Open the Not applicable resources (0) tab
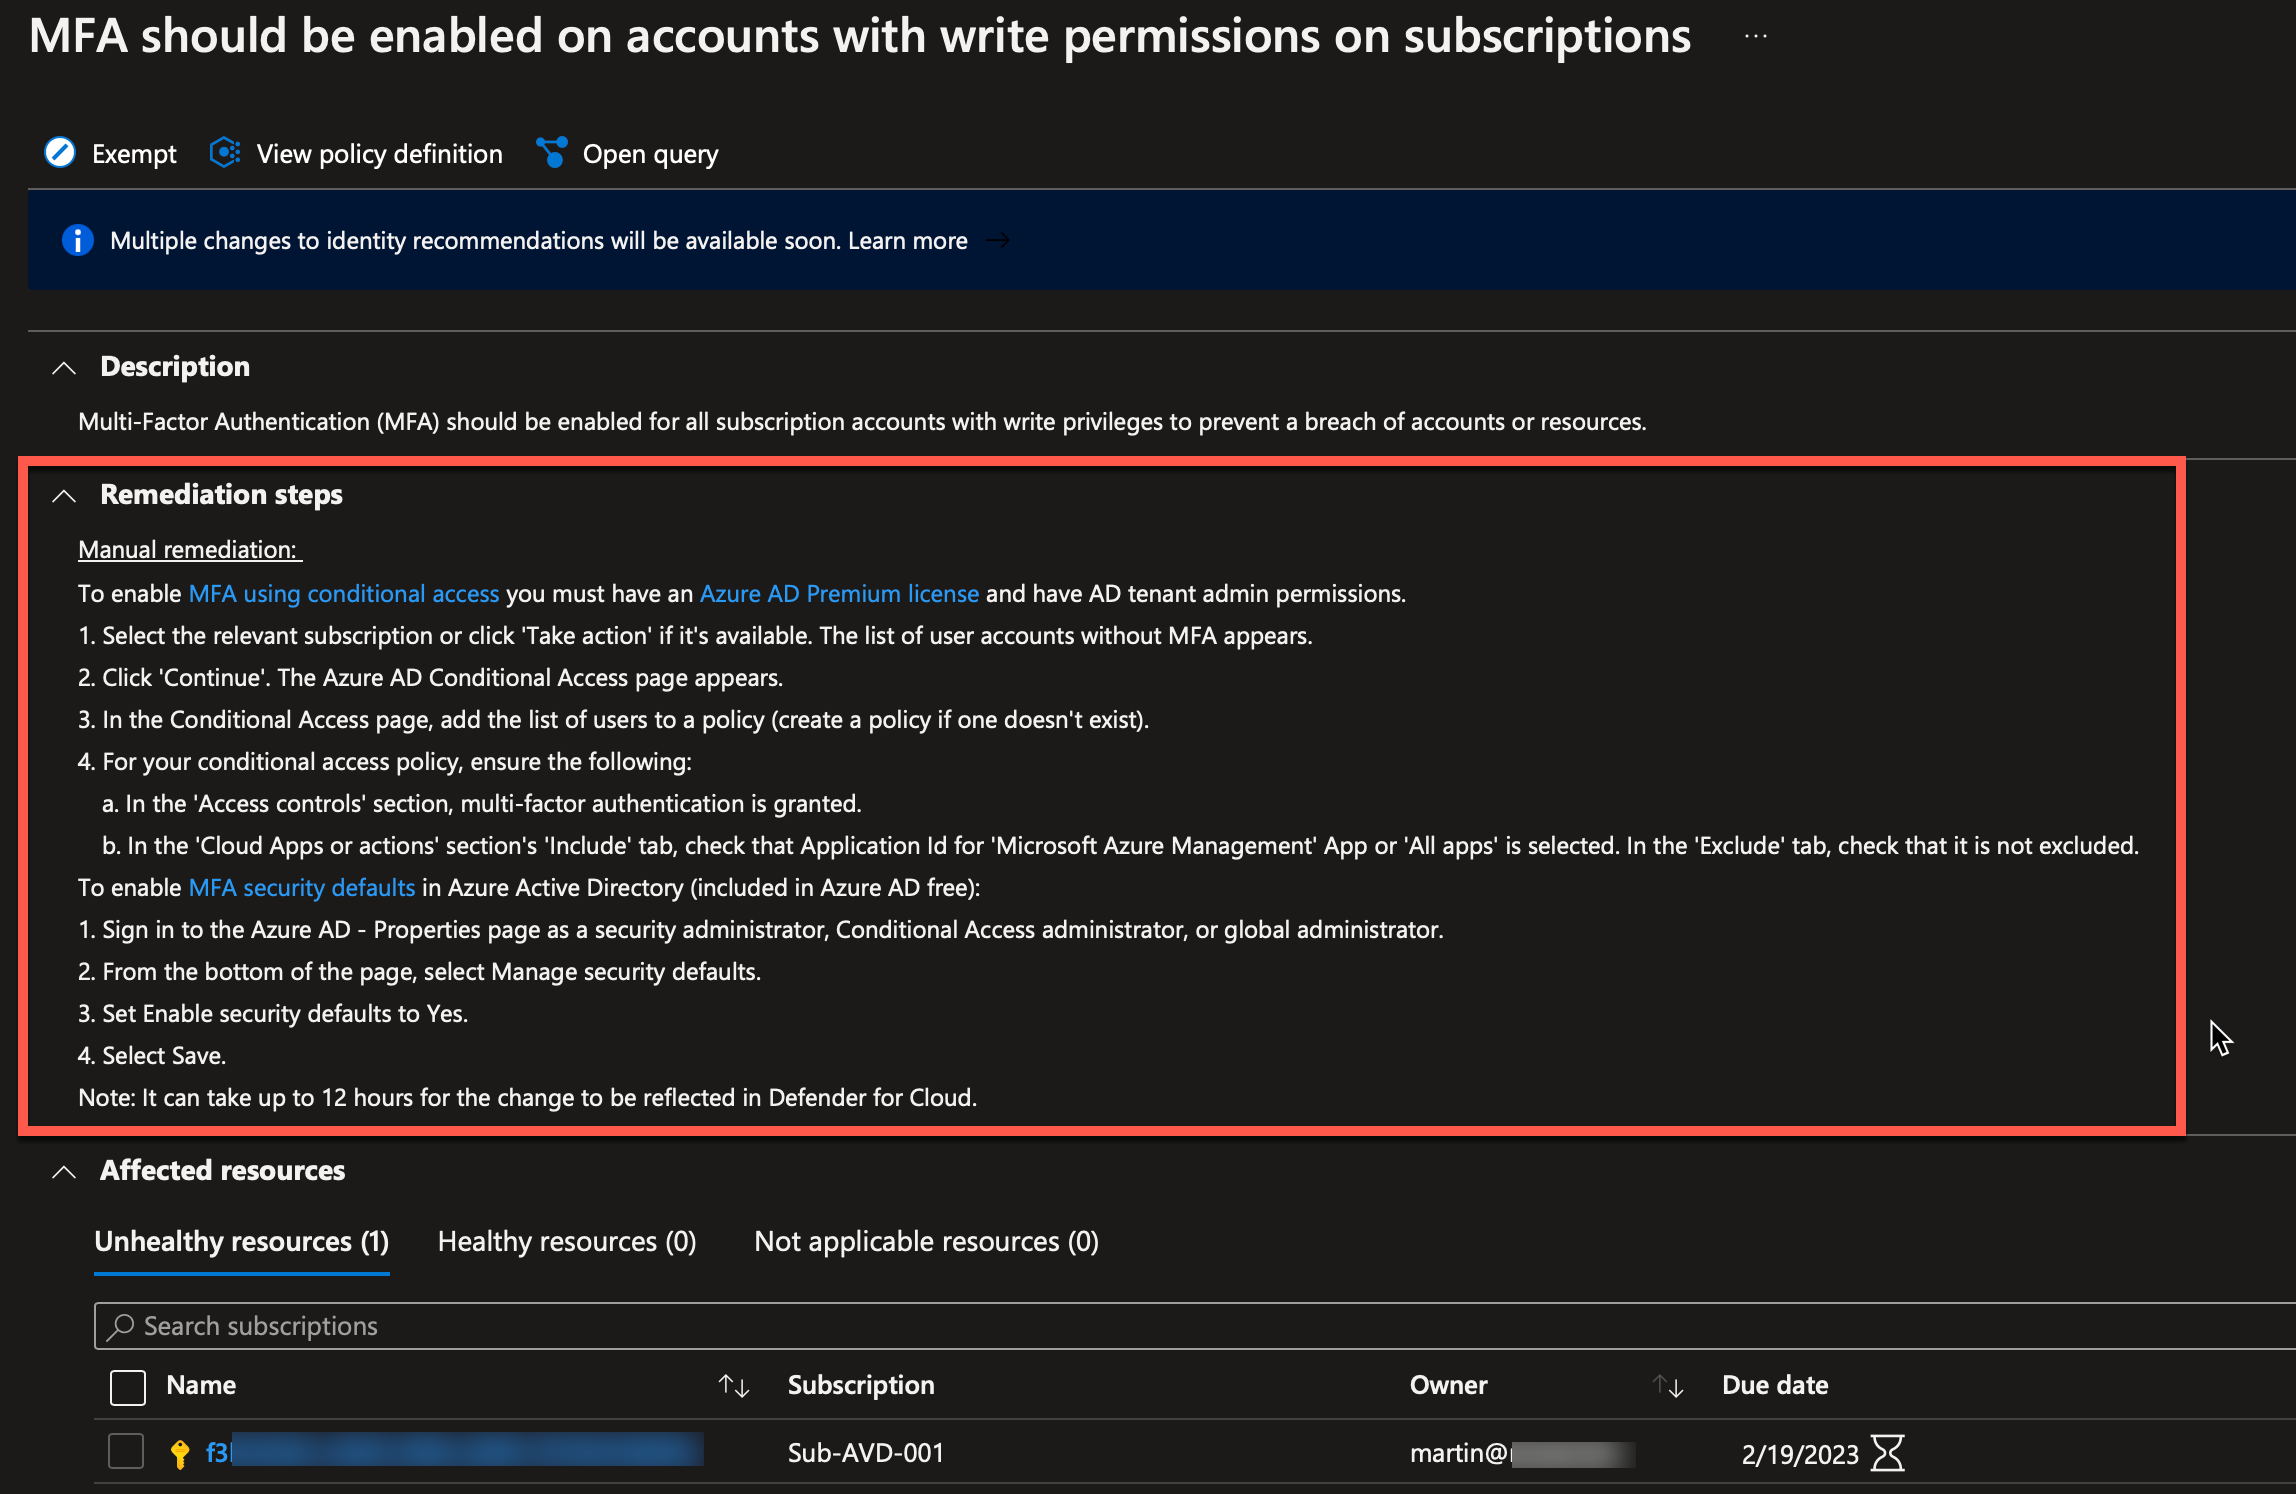2296x1494 pixels. coord(926,1242)
